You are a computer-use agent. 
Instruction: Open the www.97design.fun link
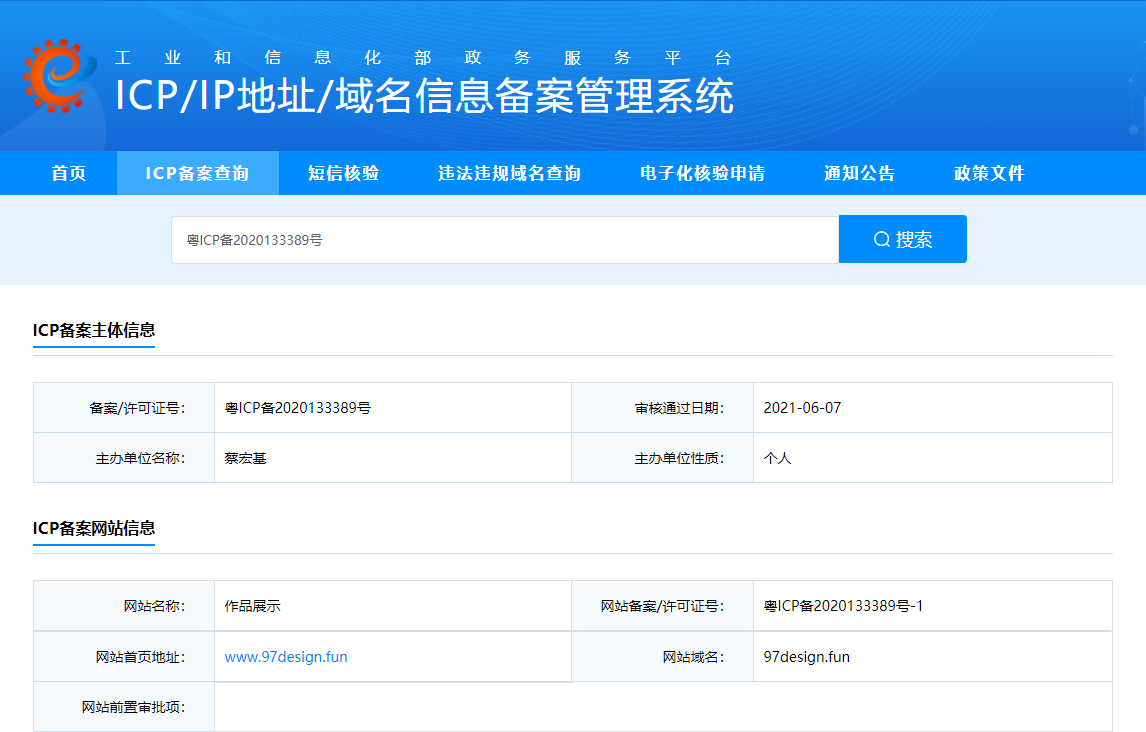[x=286, y=657]
